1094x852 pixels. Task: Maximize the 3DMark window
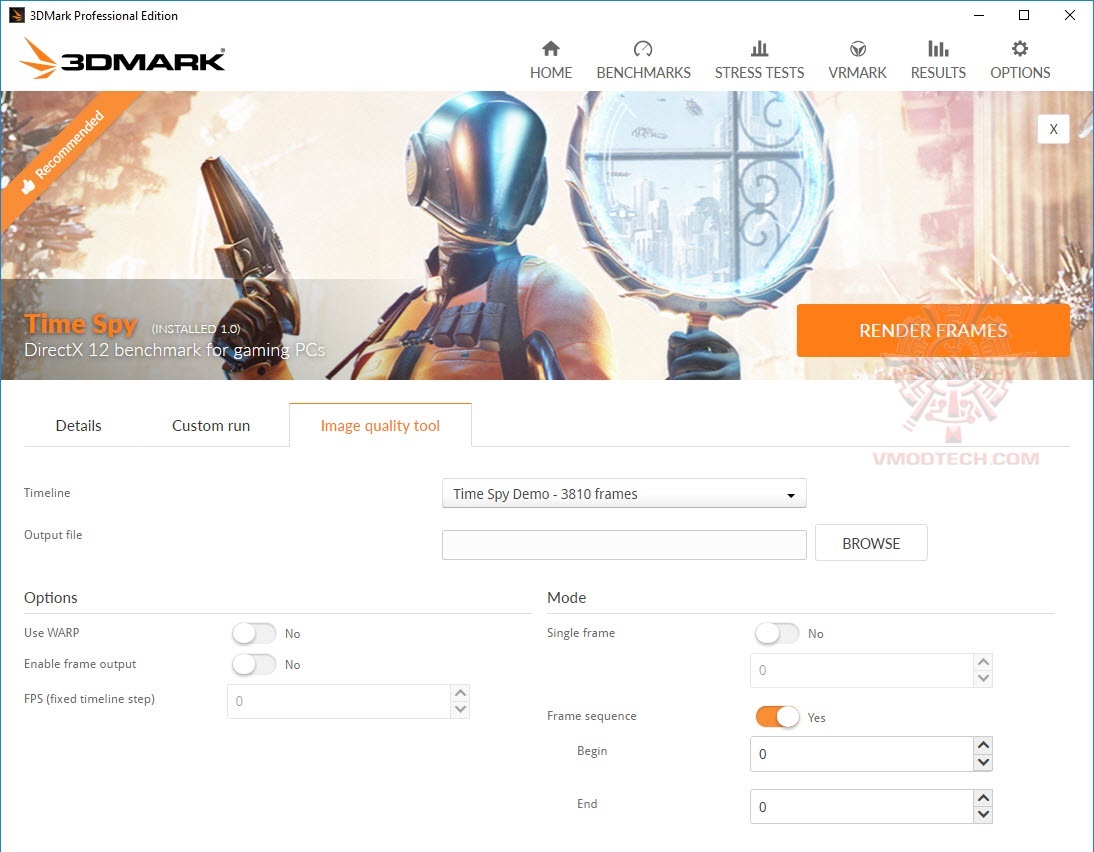[1024, 15]
